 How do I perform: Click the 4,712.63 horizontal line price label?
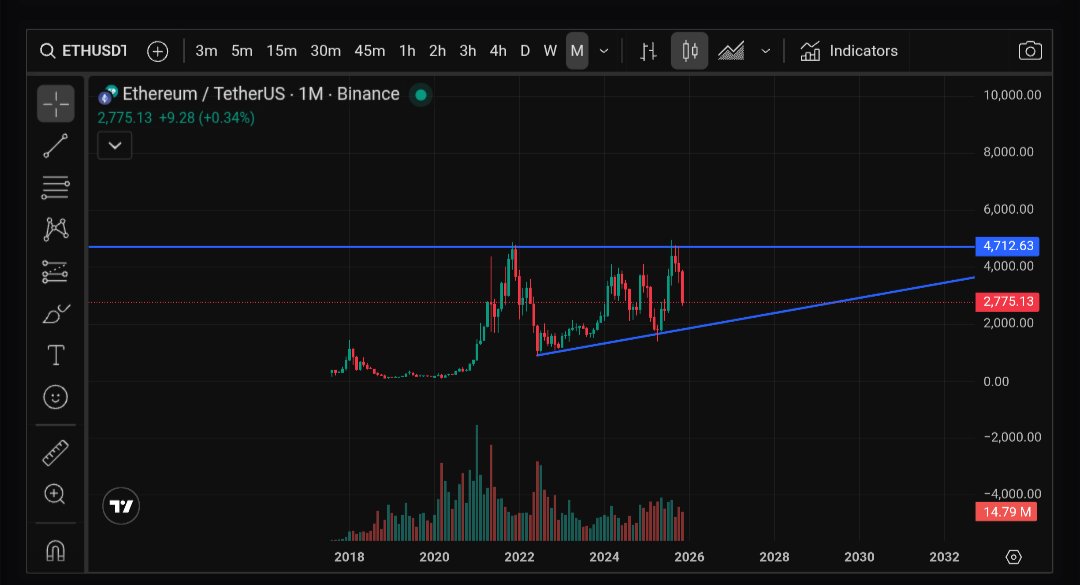1008,246
